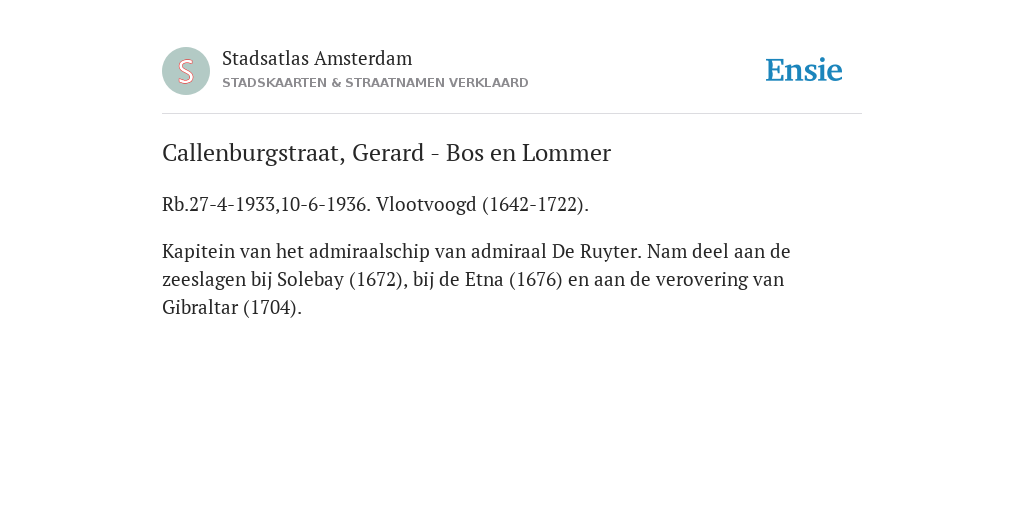Click the lifespan text (1642-1722)
Screen dimensions: 1024x512
click(536, 205)
